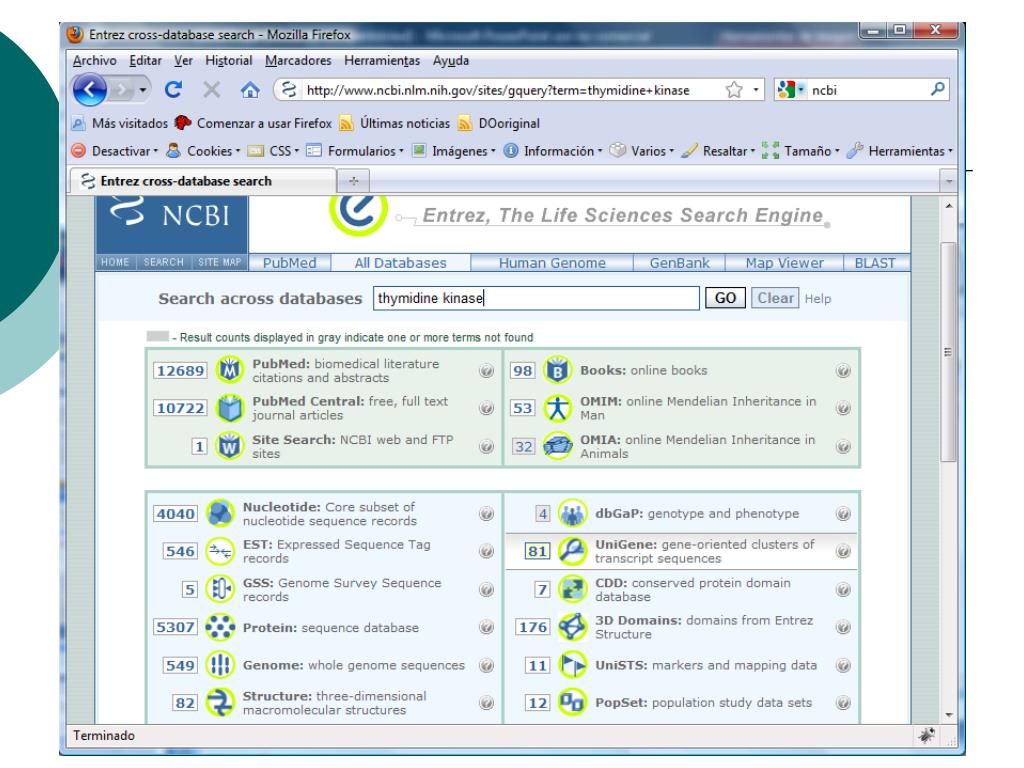Open the PubMed Central database icon
The height and width of the screenshot is (768, 1024).
pos(230,408)
